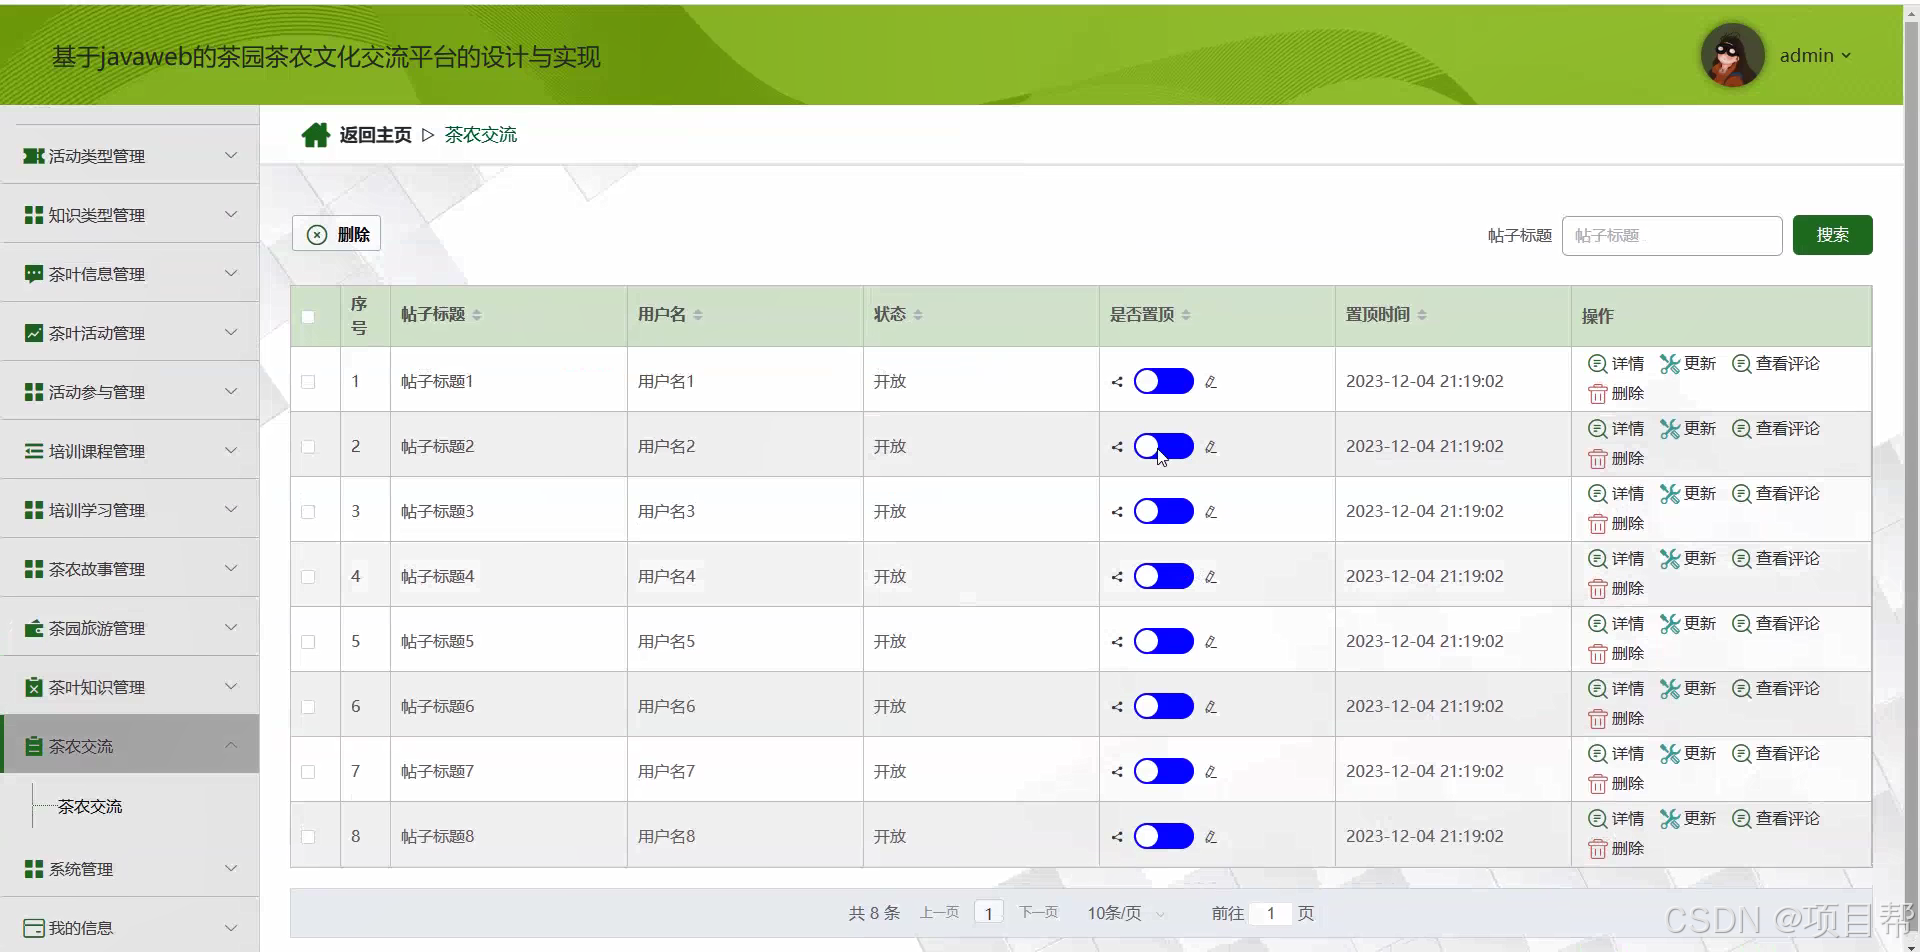
Task: Click the admin avatar picture
Action: (1732, 55)
